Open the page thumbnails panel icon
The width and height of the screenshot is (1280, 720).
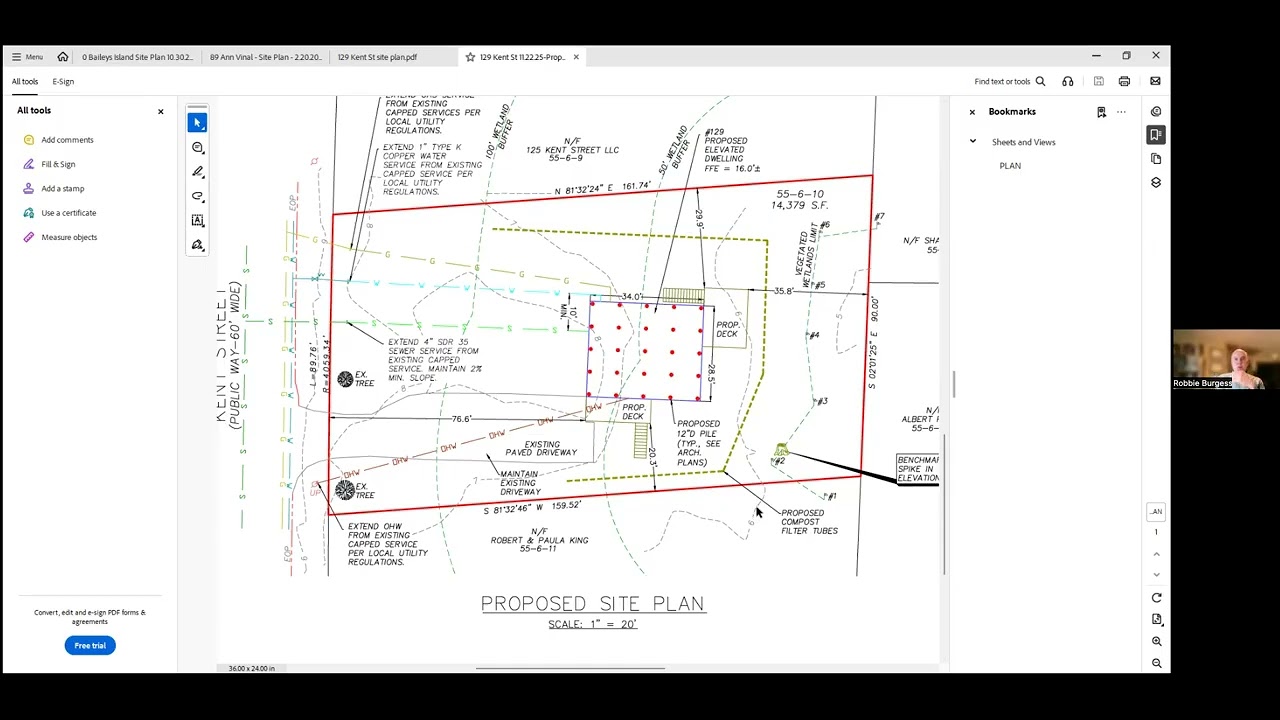point(1156,158)
